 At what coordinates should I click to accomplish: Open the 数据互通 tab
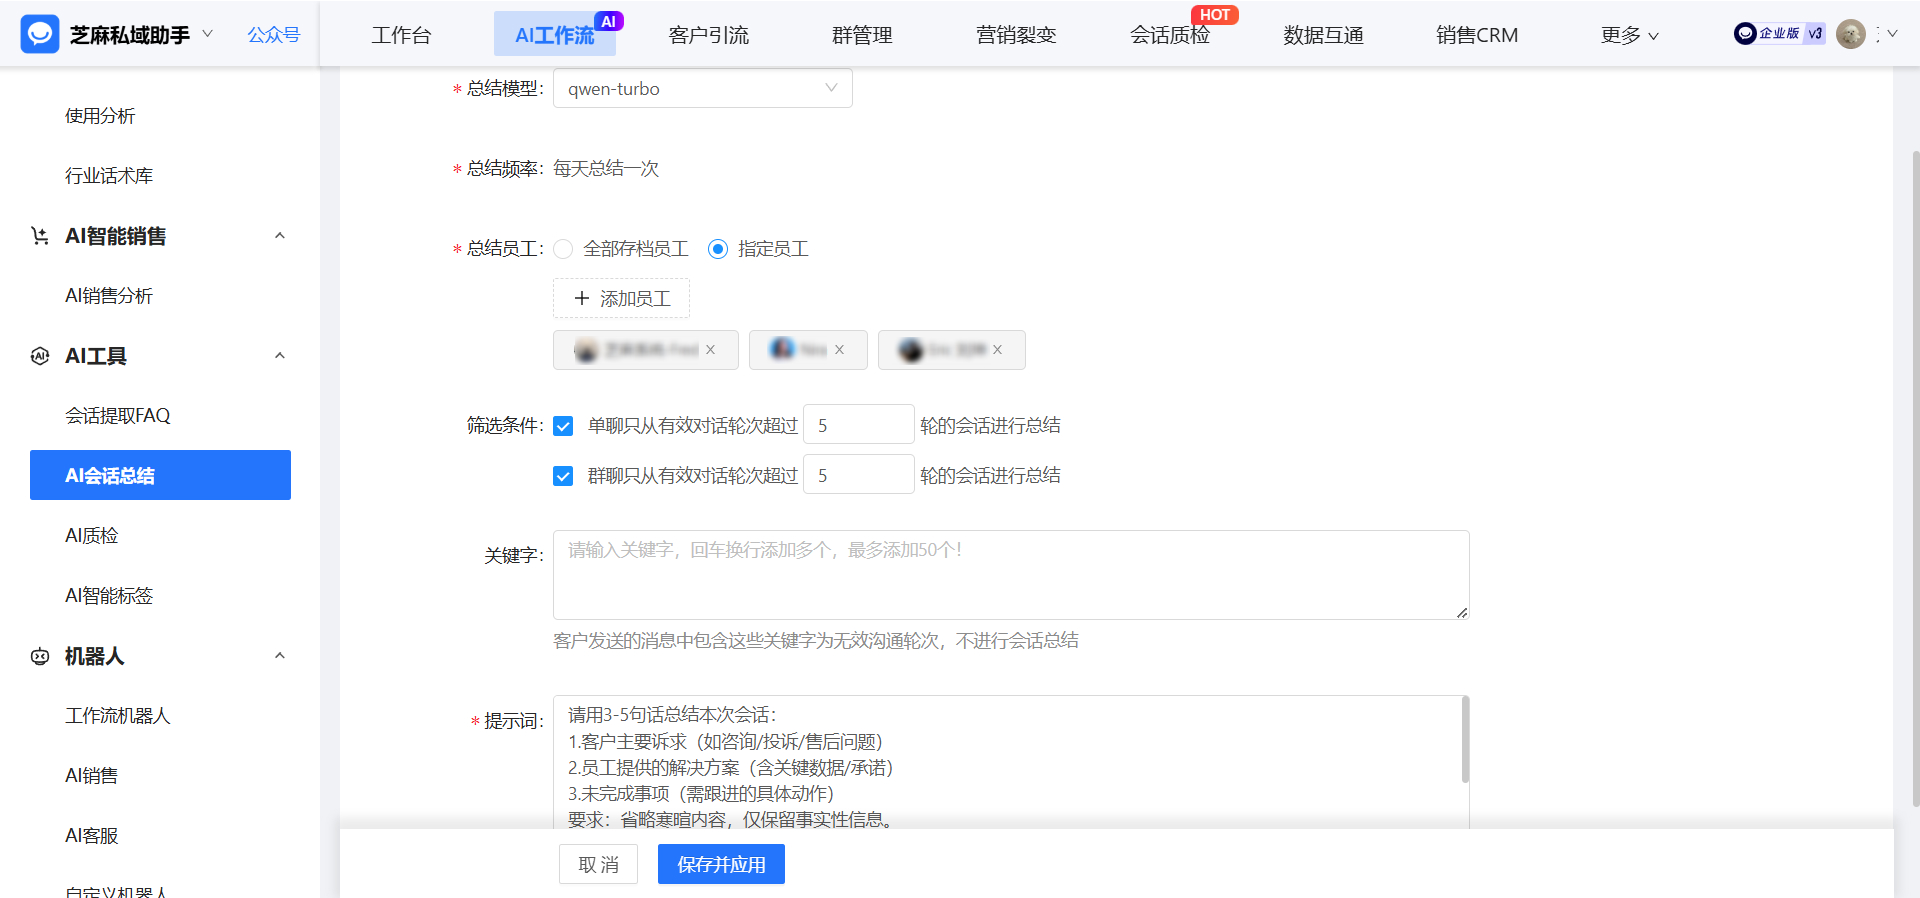pos(1323,35)
